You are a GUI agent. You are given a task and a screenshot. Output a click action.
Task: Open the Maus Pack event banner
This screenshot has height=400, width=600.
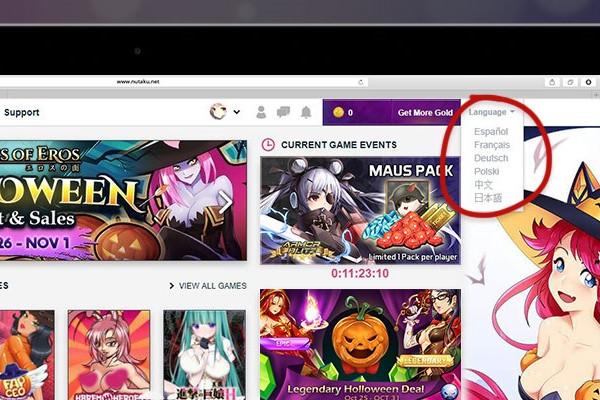click(x=360, y=211)
